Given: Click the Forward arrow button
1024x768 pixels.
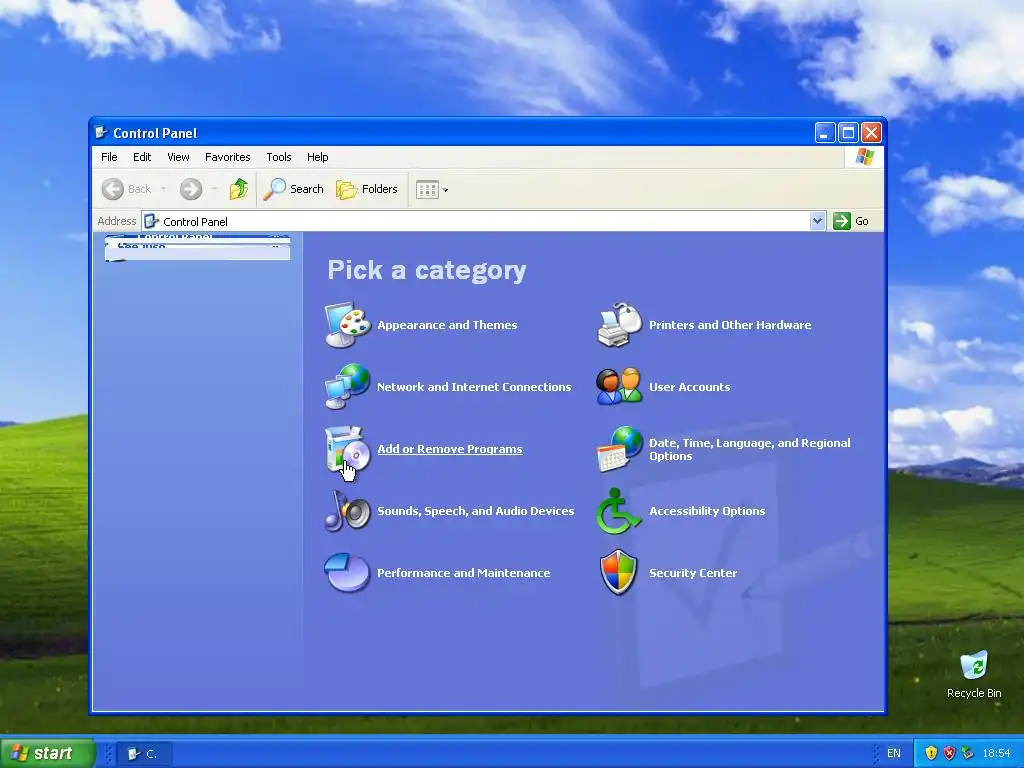Looking at the screenshot, I should click(191, 189).
